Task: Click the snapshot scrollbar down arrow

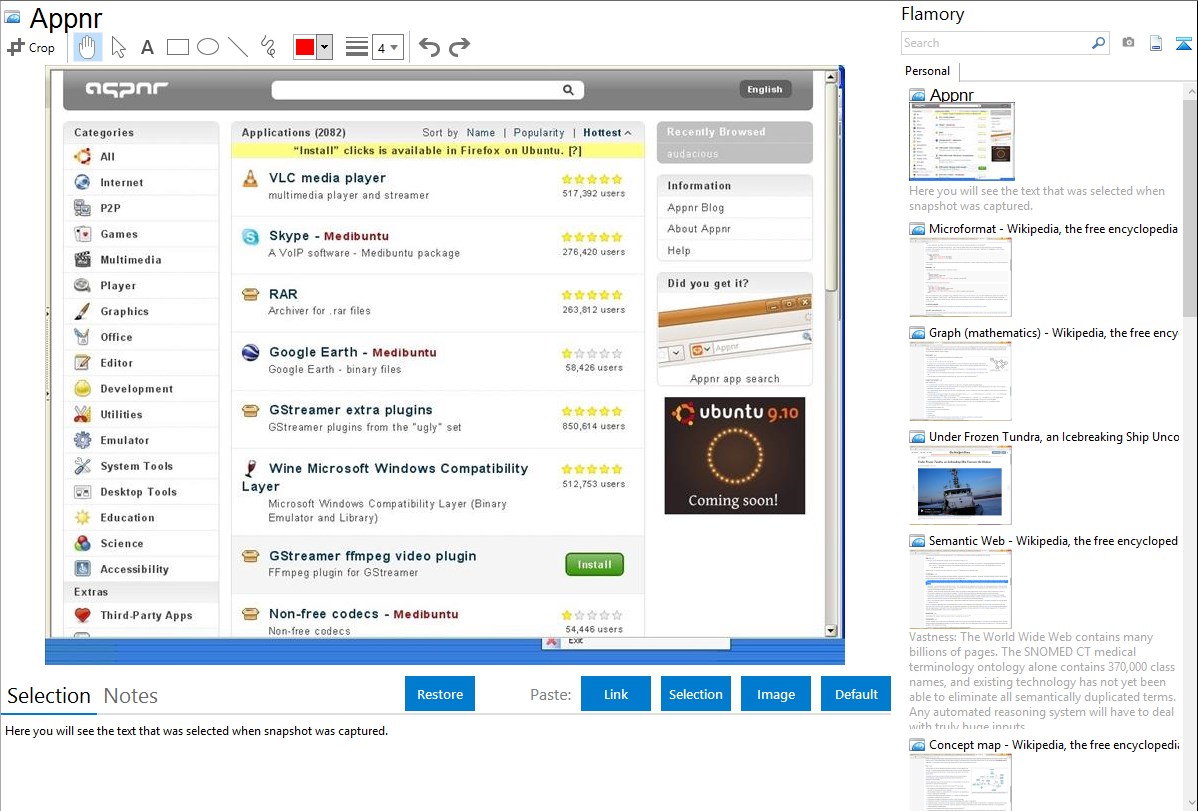Action: pos(831,631)
